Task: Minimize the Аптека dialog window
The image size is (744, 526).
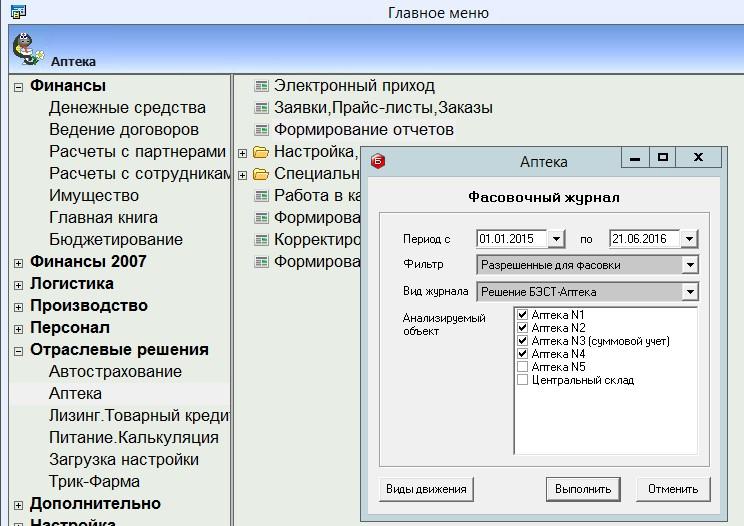Action: coord(635,157)
